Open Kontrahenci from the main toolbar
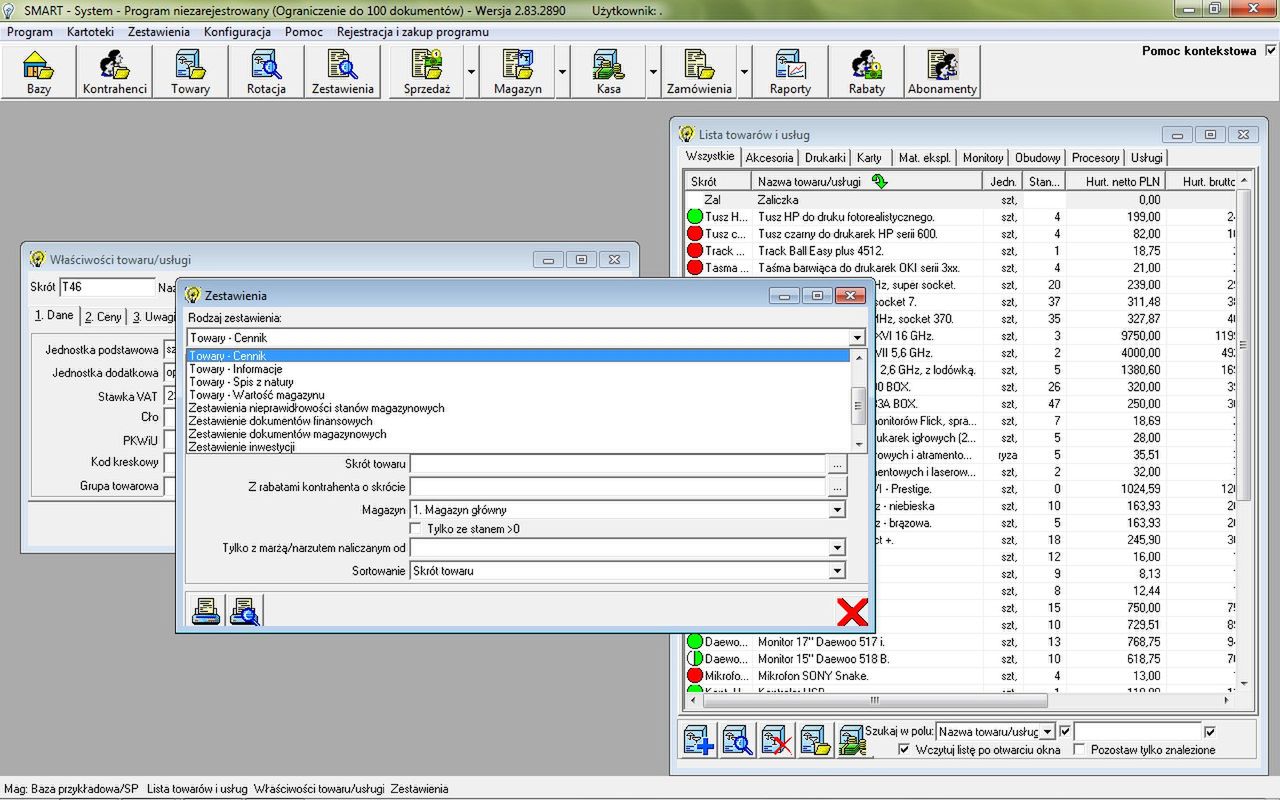This screenshot has height=800, width=1280. (x=115, y=72)
